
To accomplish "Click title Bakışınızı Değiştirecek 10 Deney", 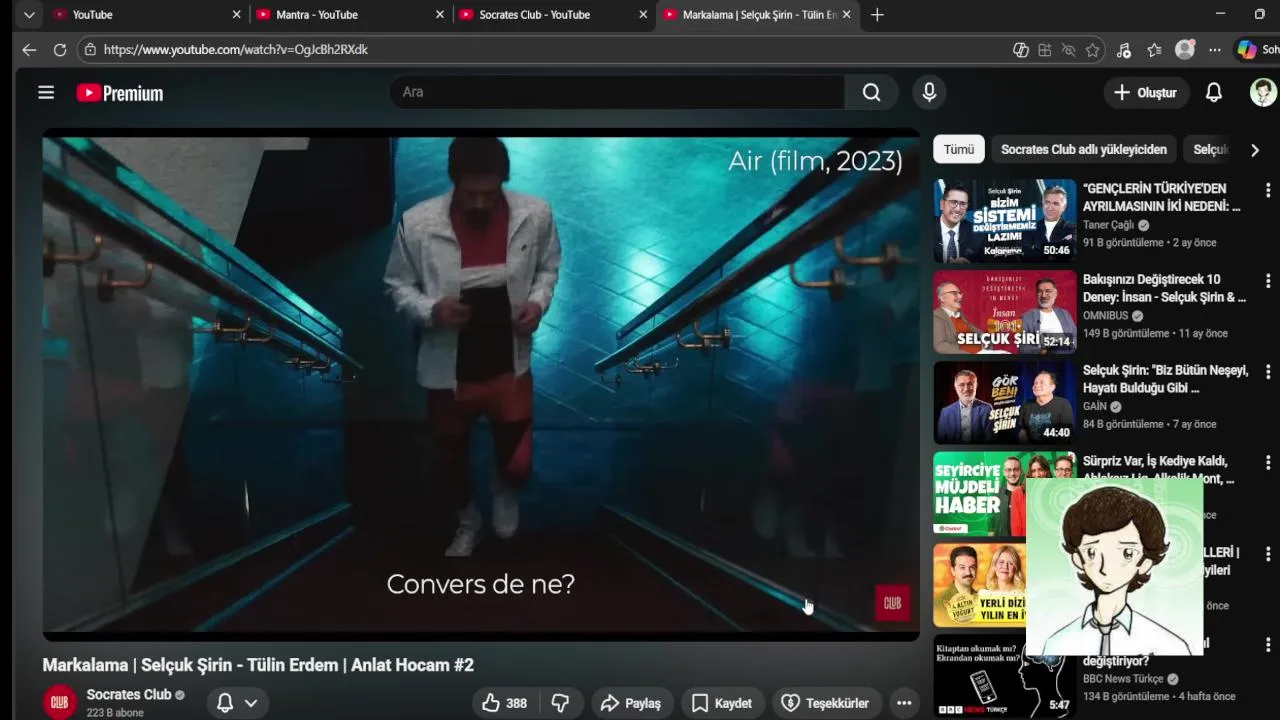I will tap(1164, 288).
